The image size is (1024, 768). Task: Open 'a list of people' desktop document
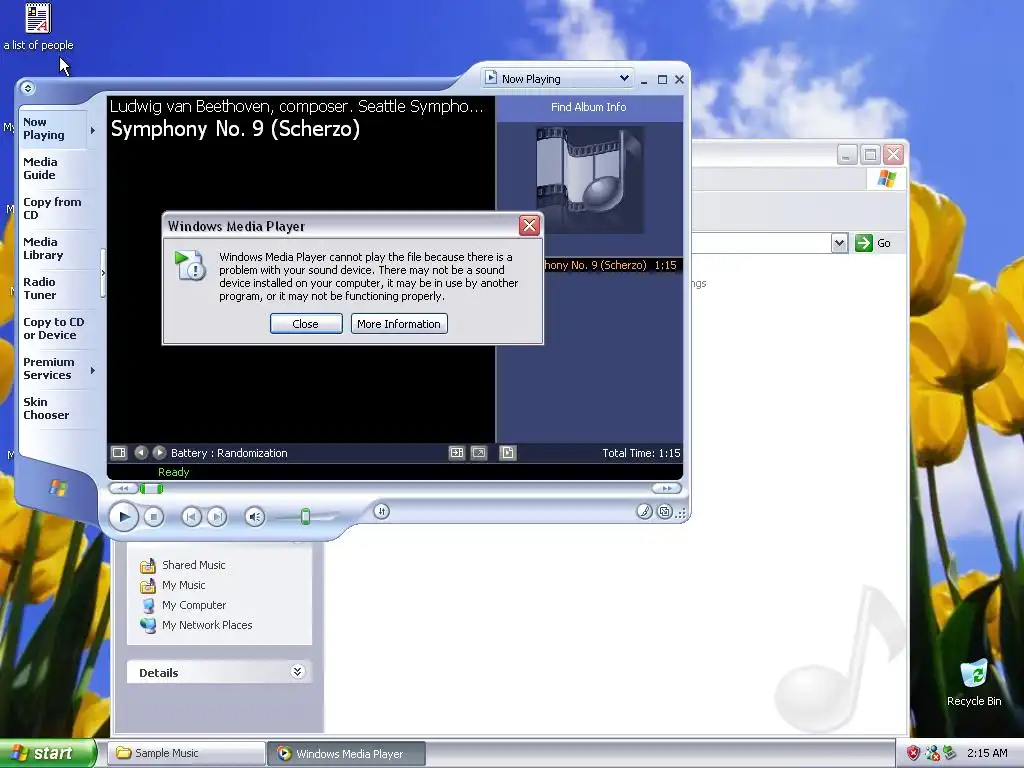pyautogui.click(x=39, y=27)
